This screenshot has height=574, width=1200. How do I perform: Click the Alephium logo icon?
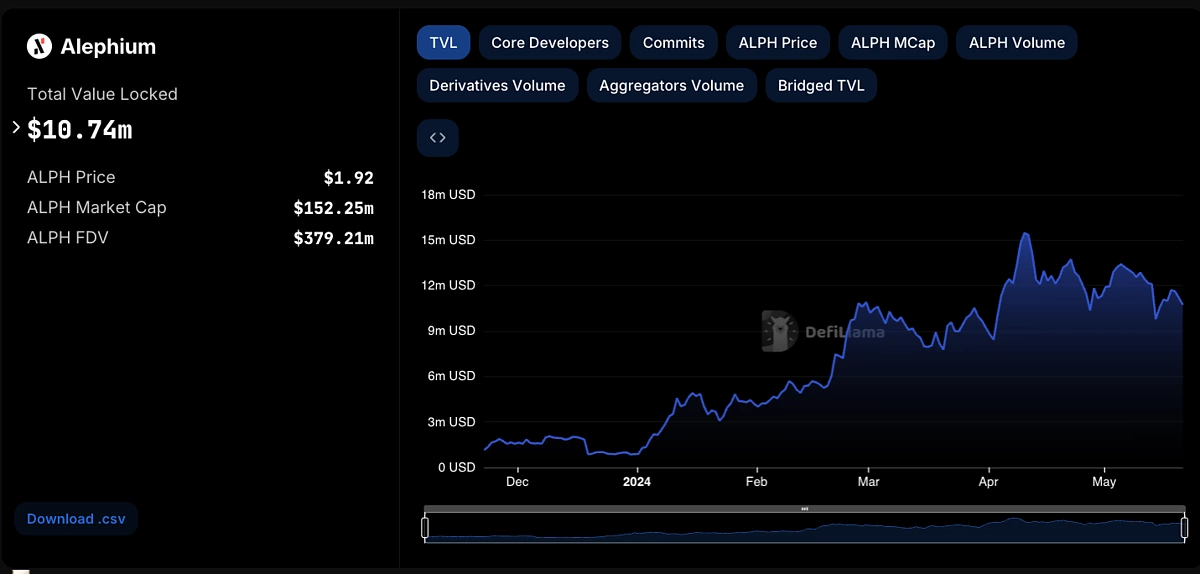[39, 46]
